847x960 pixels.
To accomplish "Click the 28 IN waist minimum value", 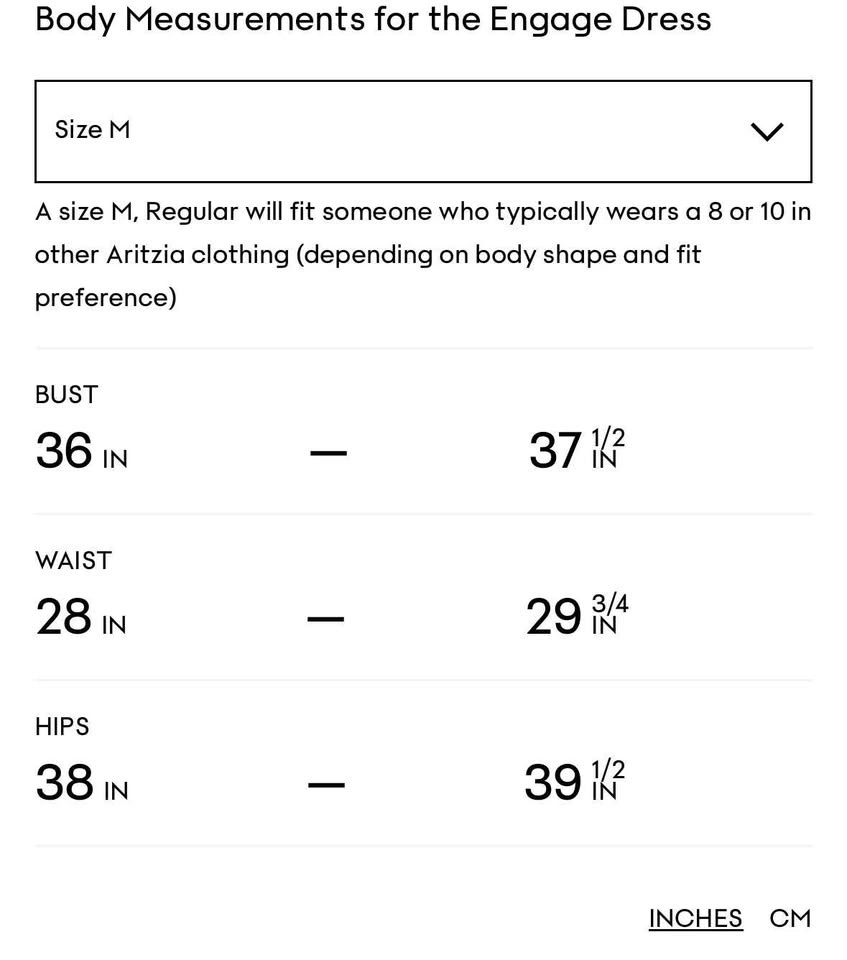I will [x=80, y=617].
